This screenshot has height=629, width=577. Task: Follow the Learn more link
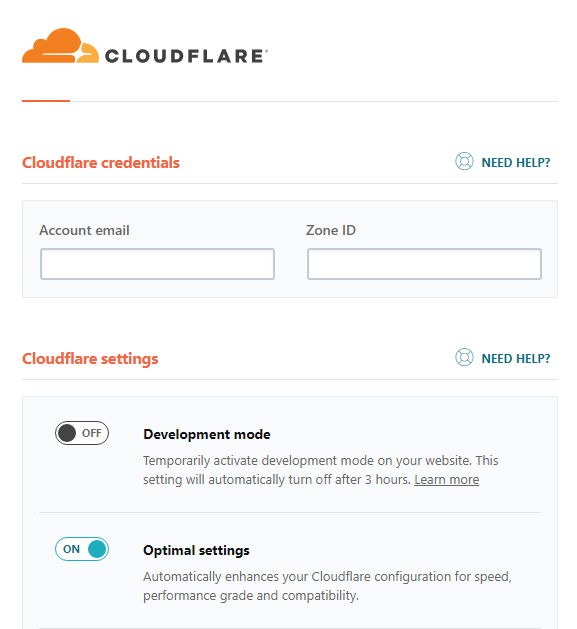point(447,480)
